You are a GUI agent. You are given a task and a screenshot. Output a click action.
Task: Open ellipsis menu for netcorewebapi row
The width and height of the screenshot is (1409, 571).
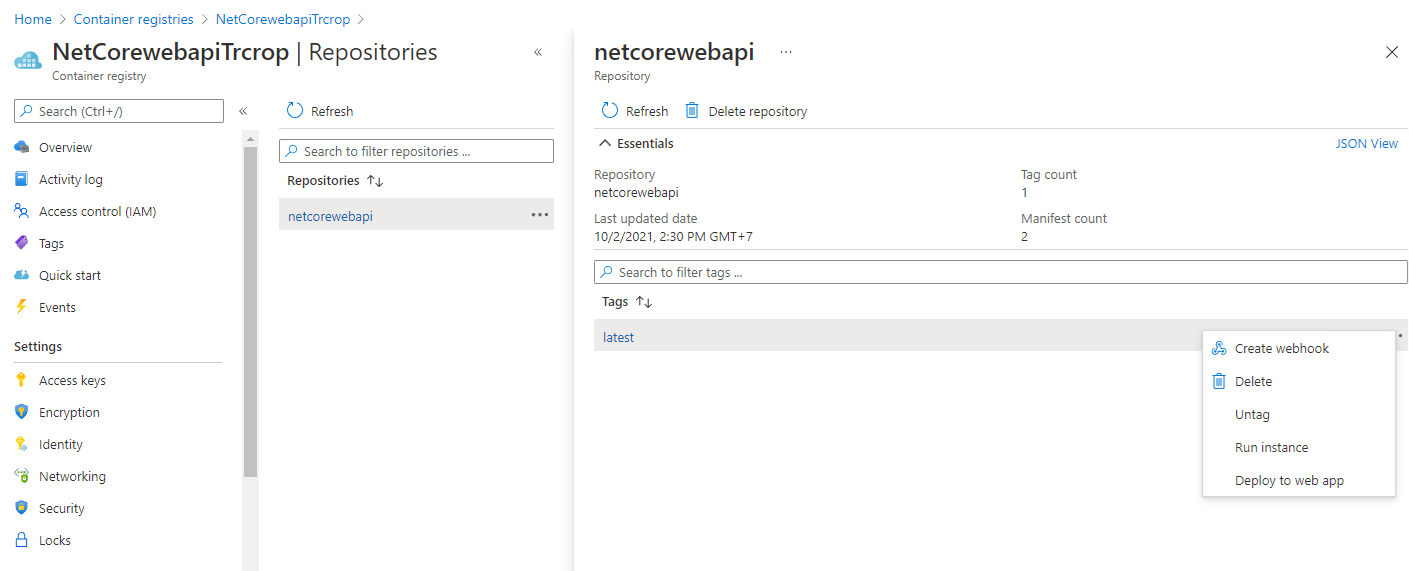[540, 215]
